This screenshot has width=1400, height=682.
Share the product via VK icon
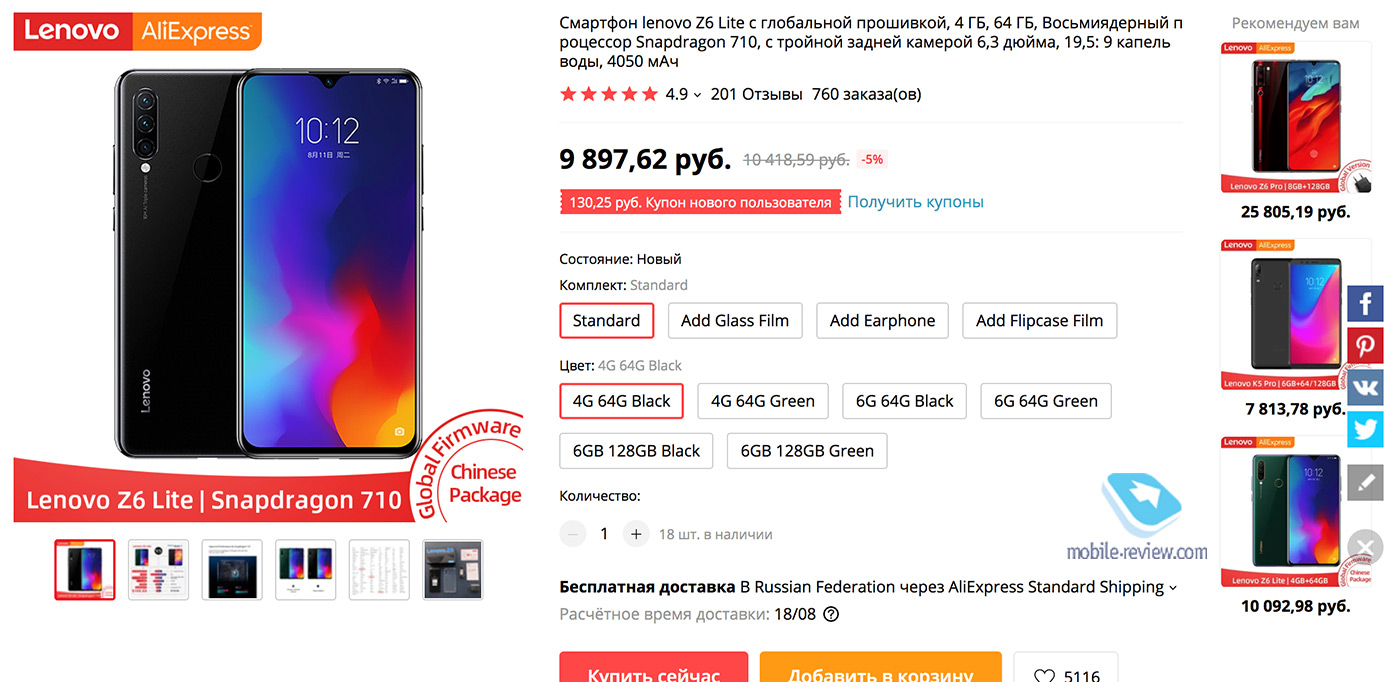pyautogui.click(x=1365, y=387)
